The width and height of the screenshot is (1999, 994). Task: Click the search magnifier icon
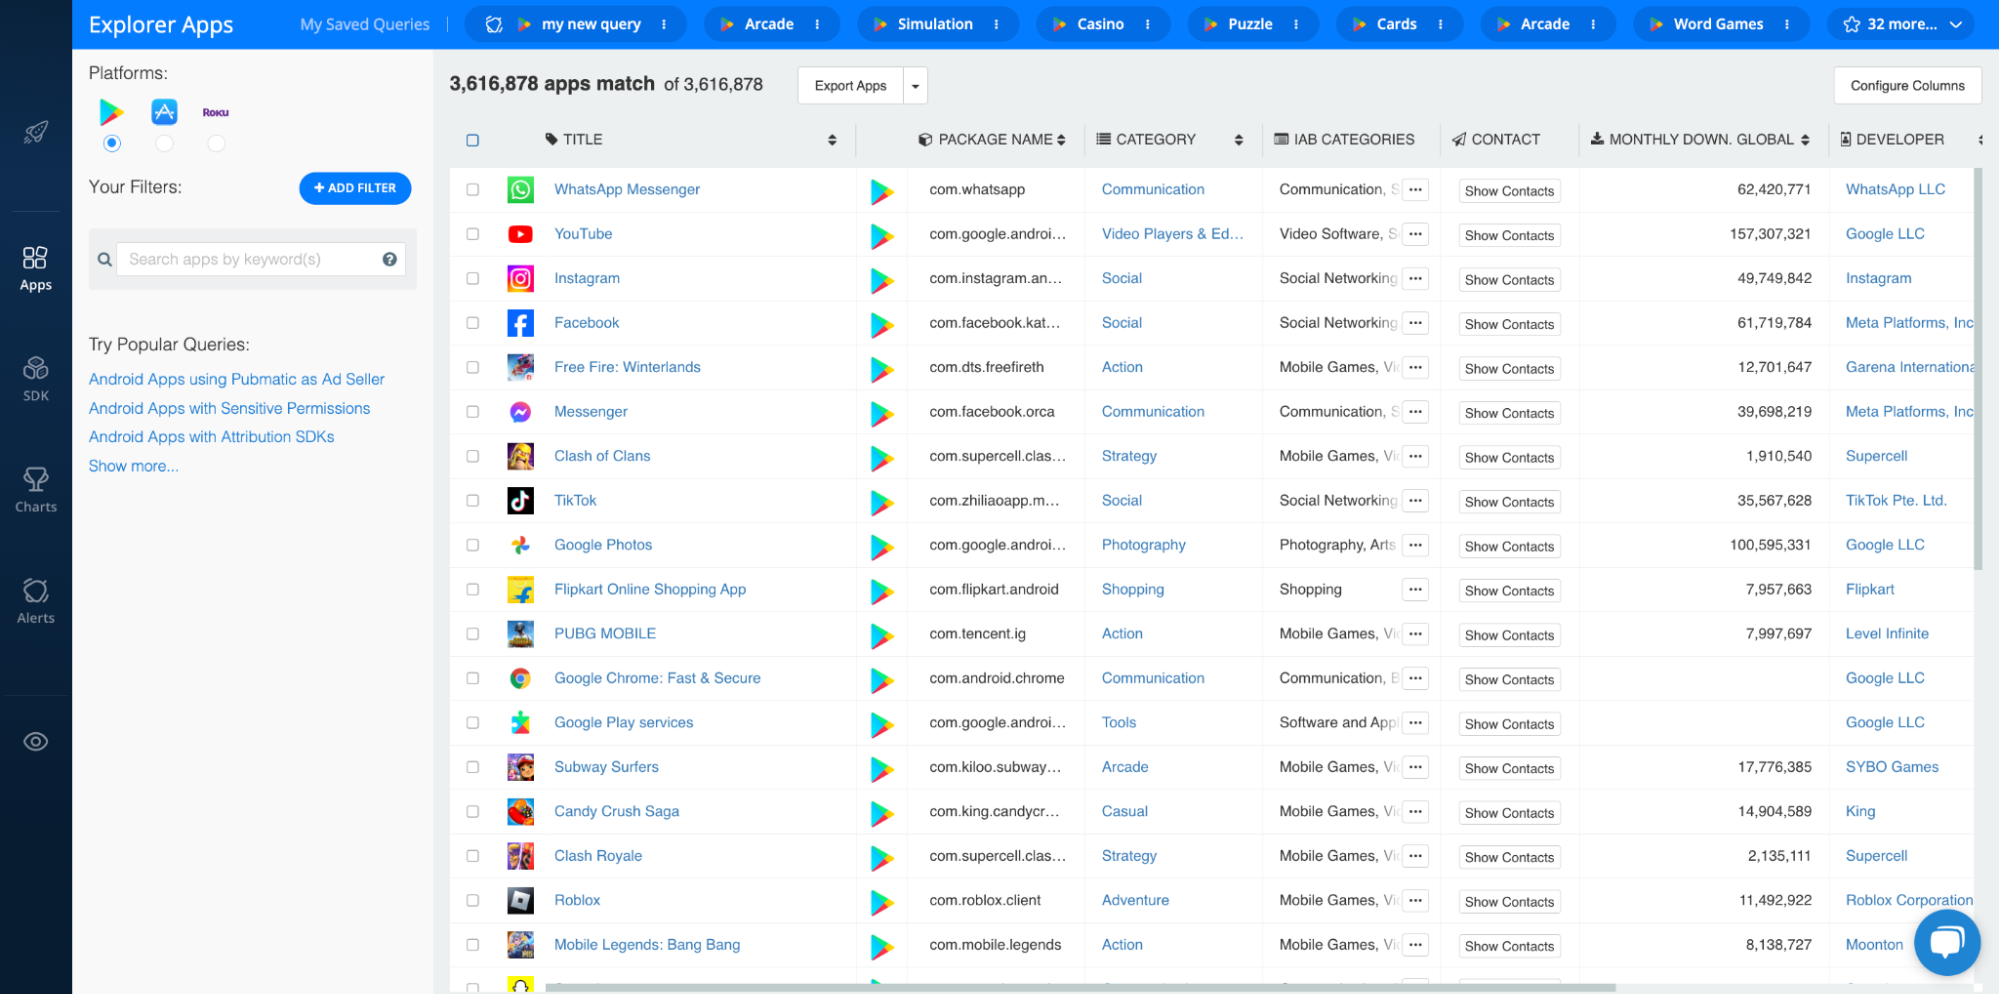pos(104,259)
